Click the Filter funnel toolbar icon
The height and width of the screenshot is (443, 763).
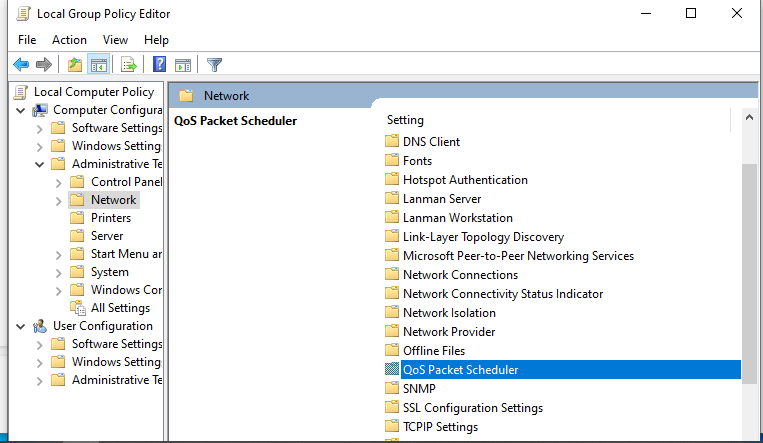point(214,65)
